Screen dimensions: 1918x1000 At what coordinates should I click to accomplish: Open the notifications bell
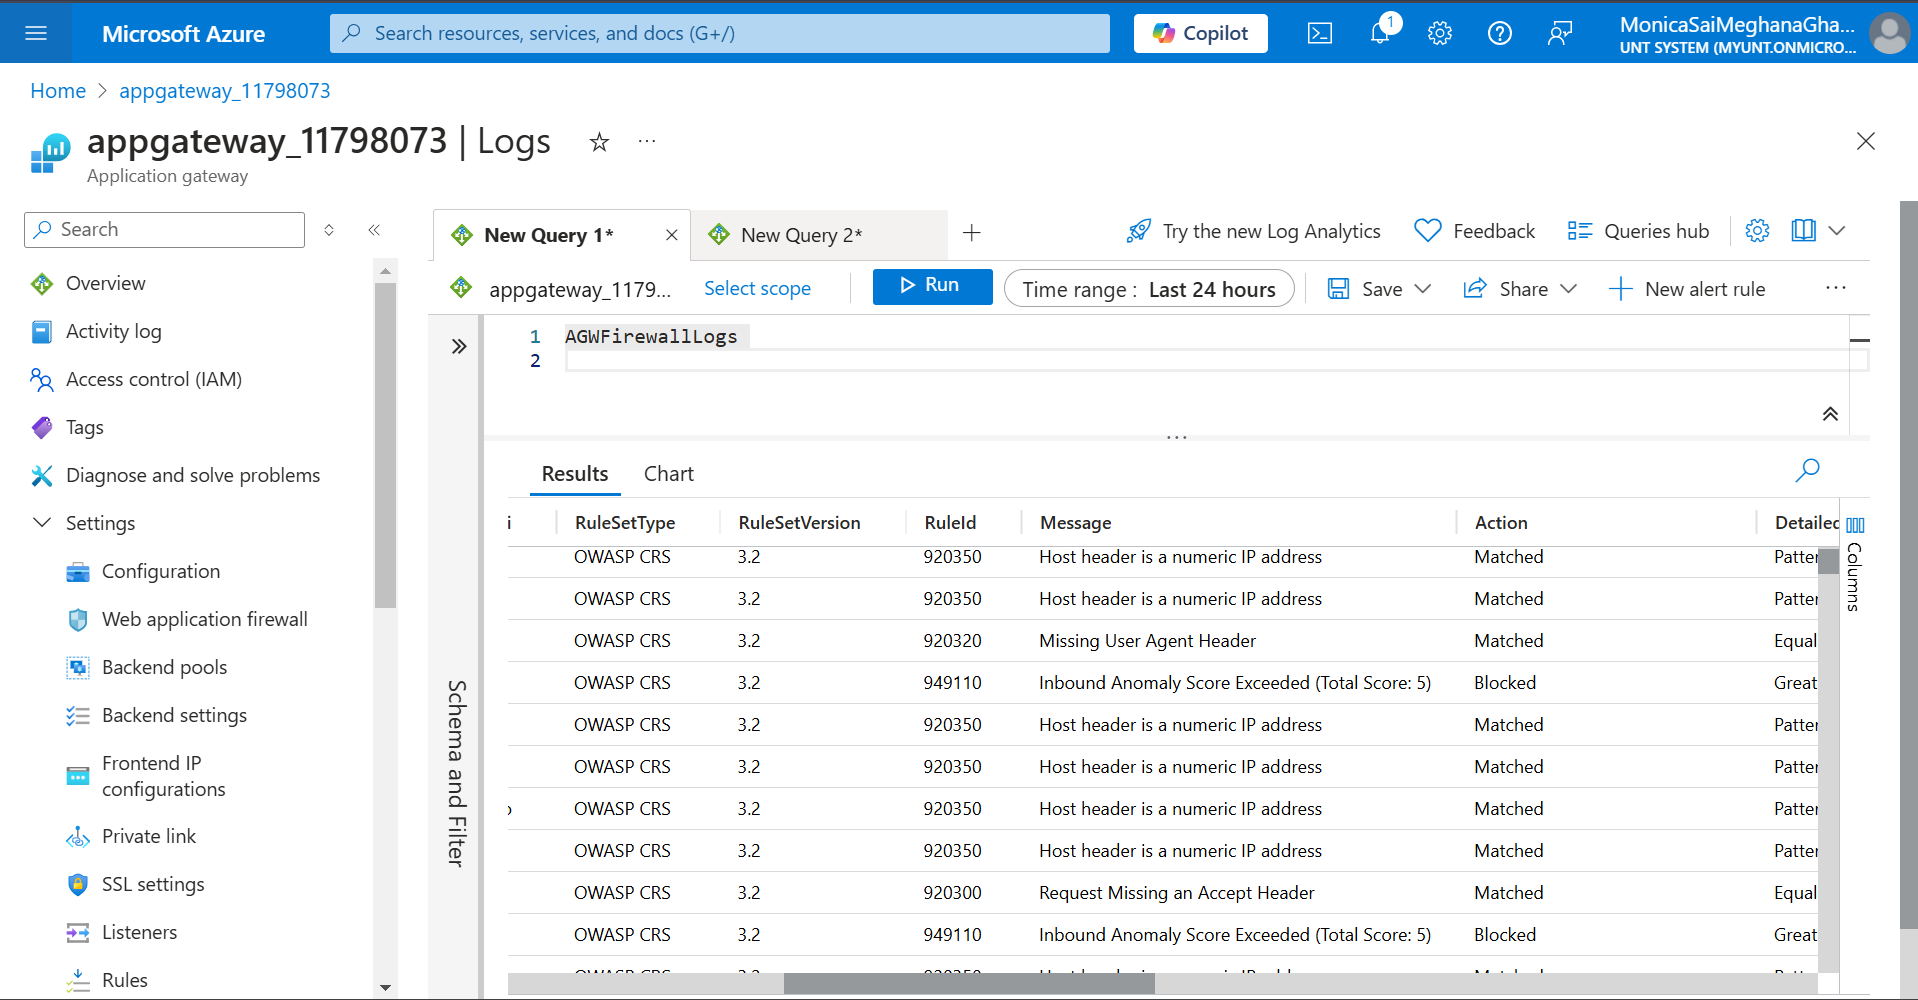click(x=1380, y=33)
